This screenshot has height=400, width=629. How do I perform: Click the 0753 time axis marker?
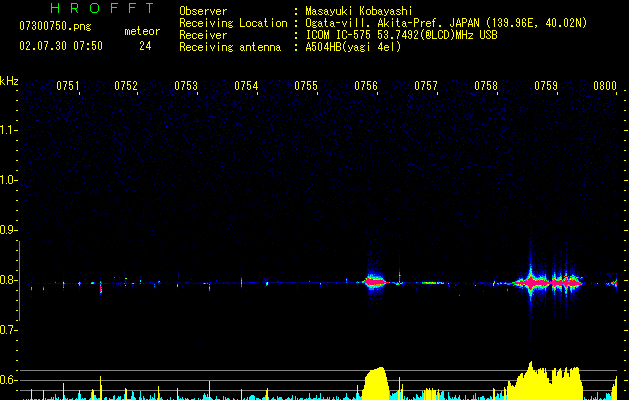tap(186, 86)
